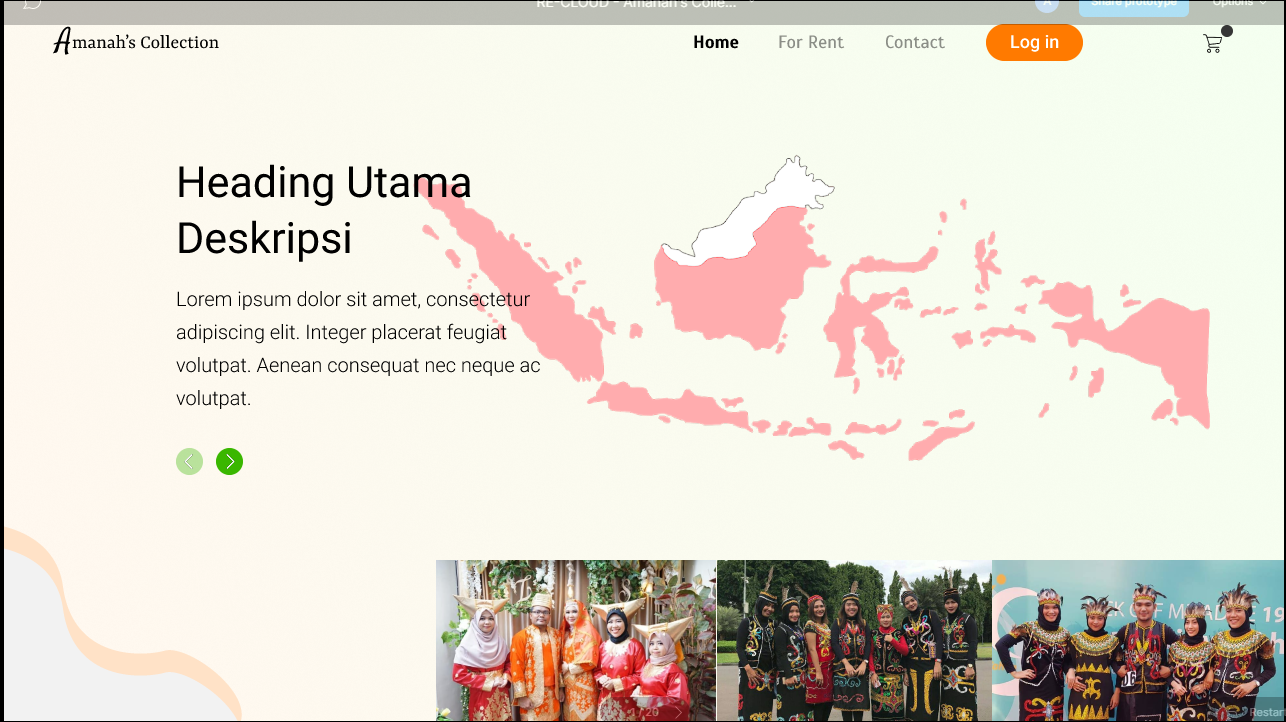The image size is (1286, 722).
Task: Click the faded previous slide arrow
Action: [189, 461]
